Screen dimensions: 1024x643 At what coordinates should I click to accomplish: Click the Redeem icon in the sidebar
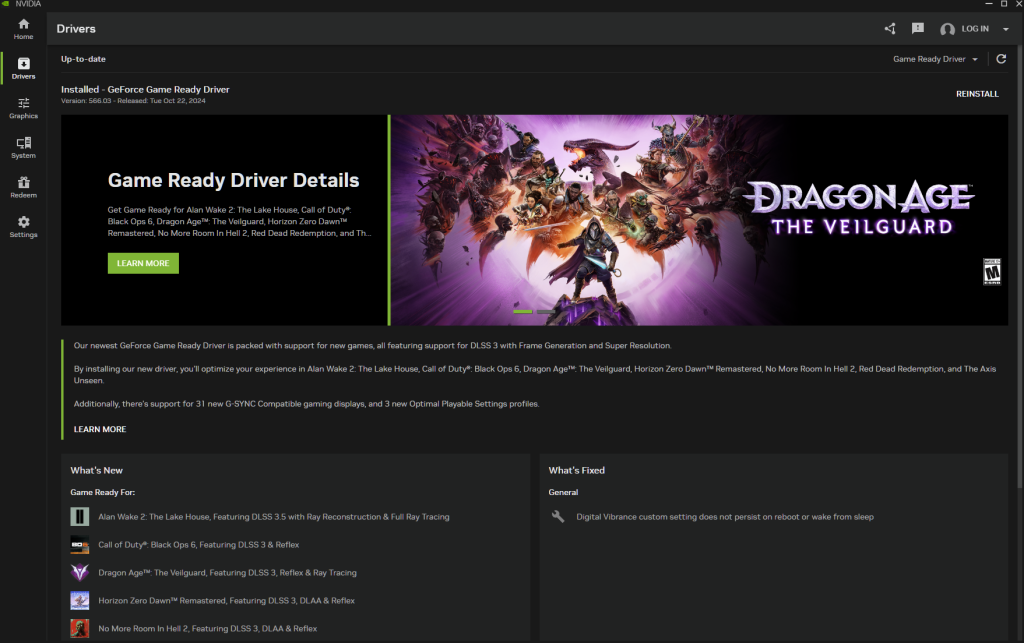23,186
